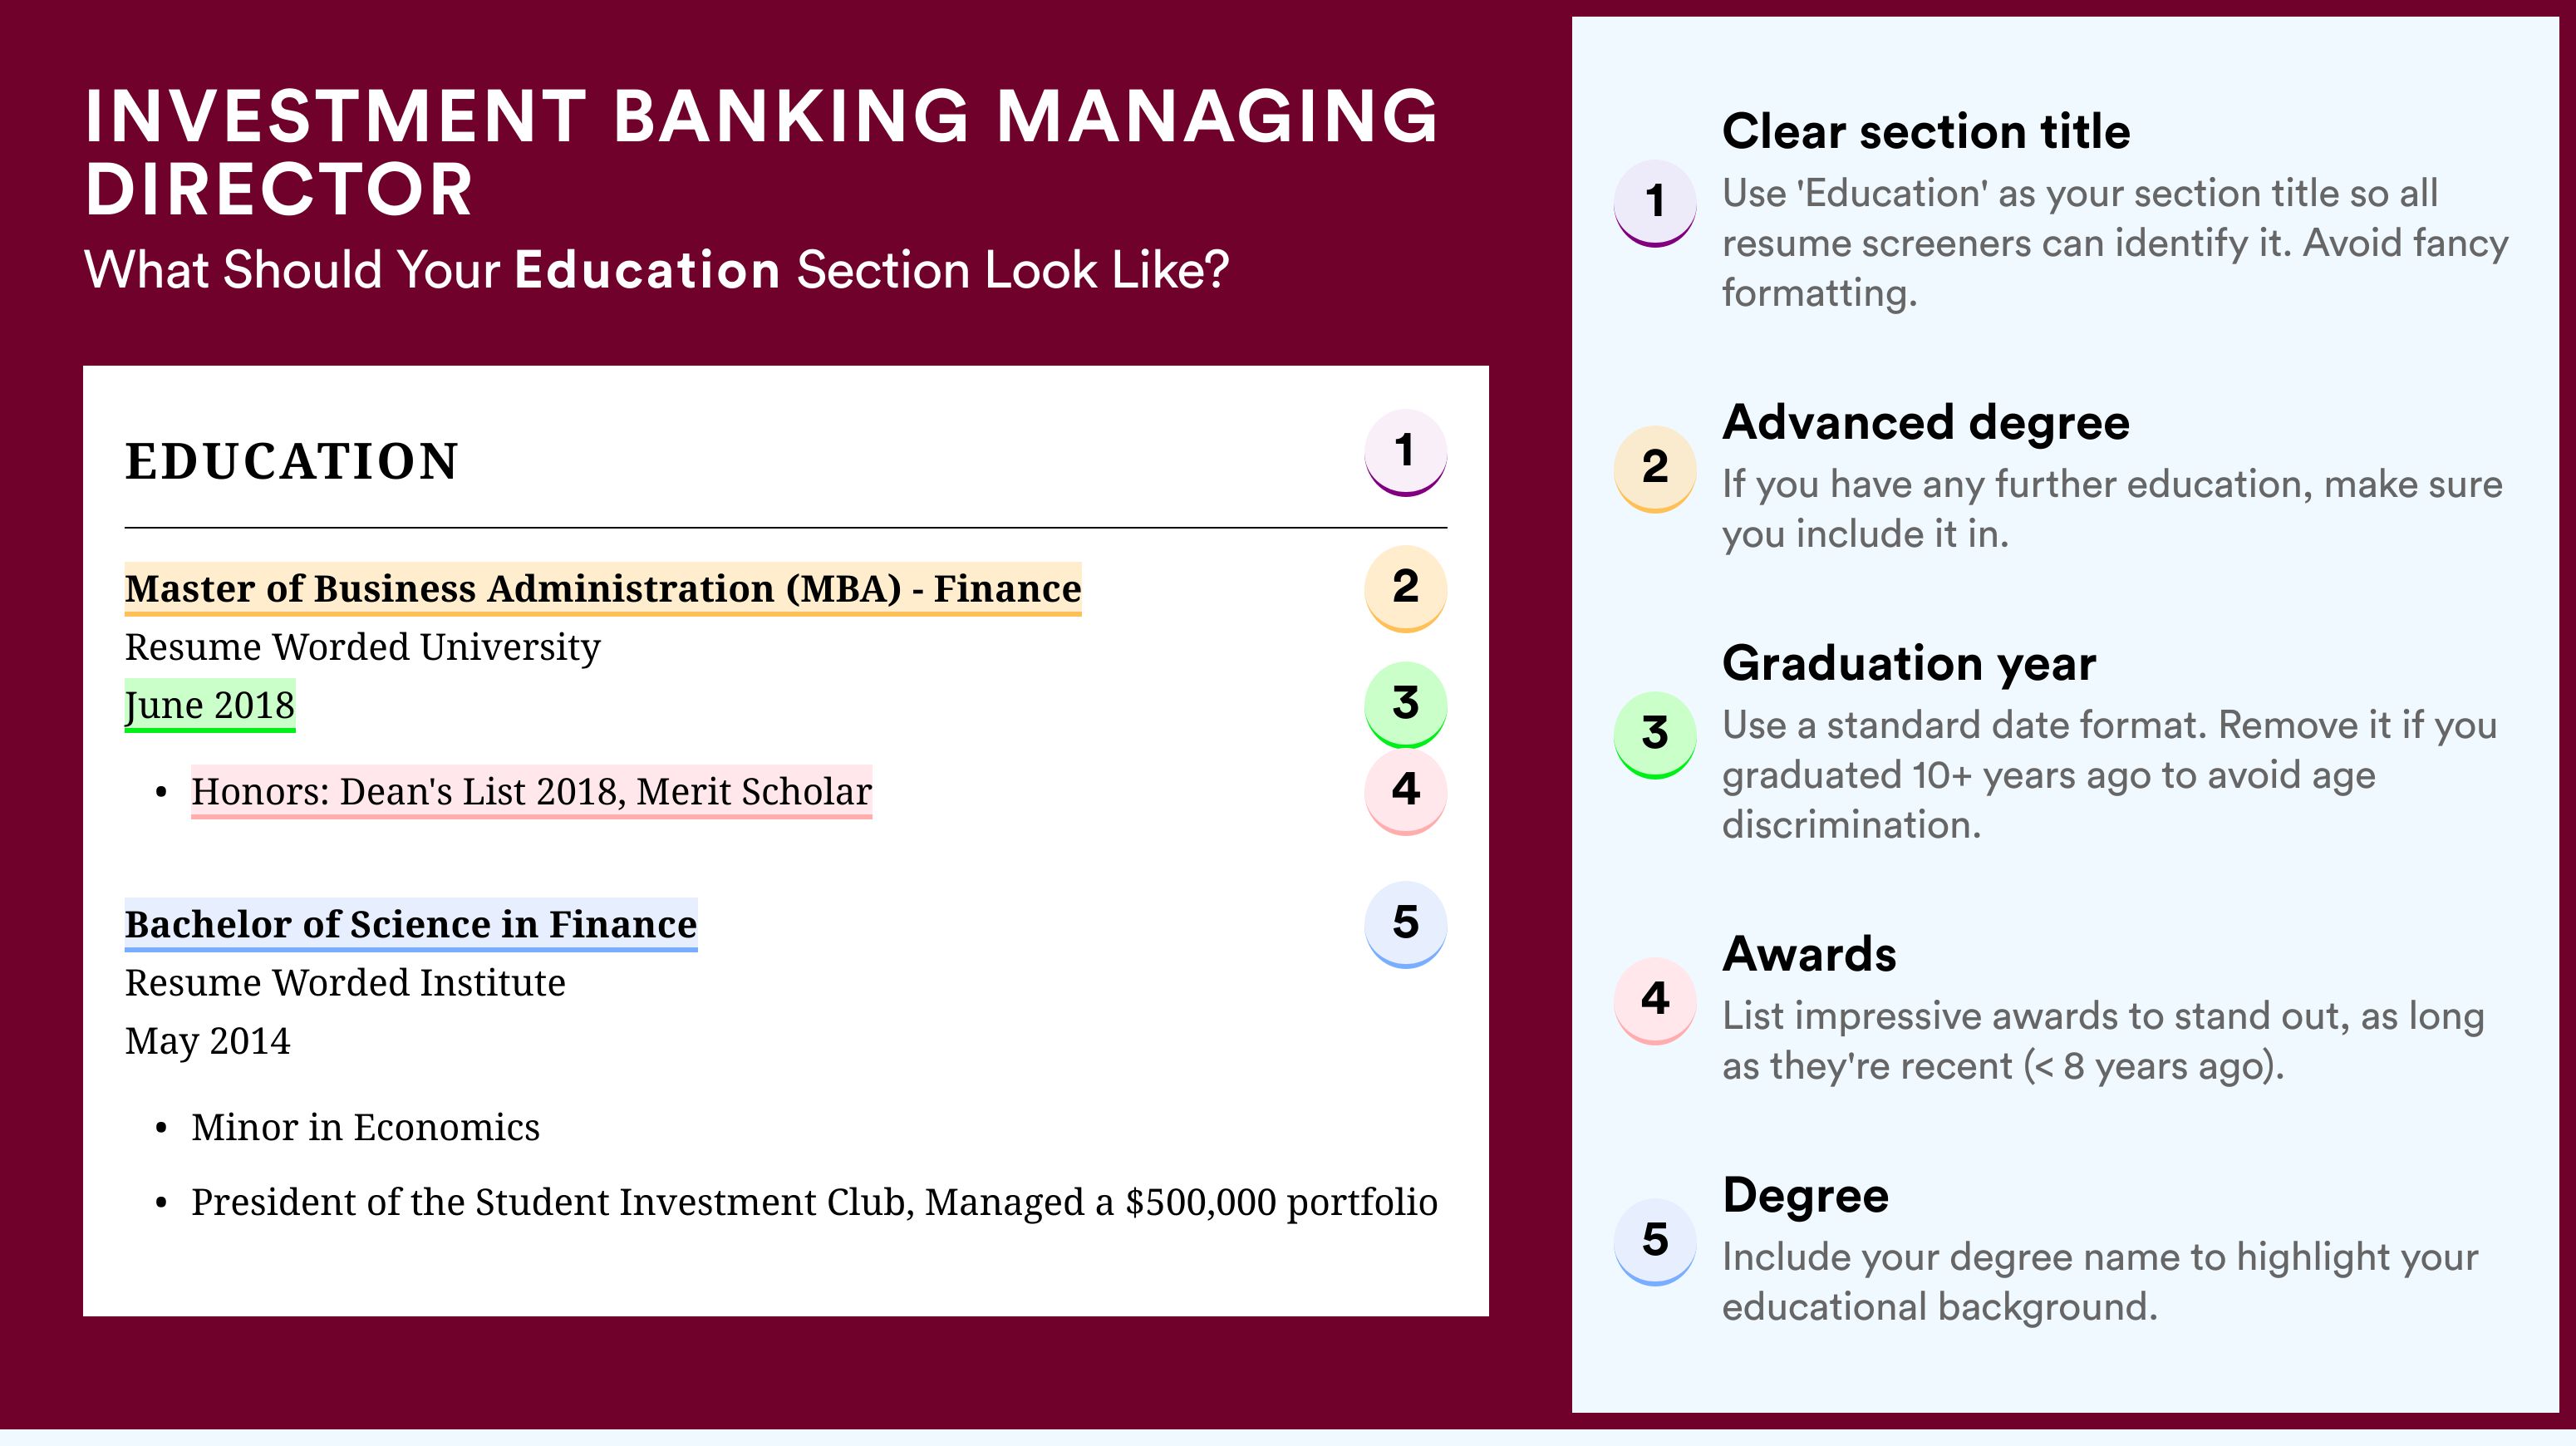
Task: Select badge 3 beside Graduation year tip
Action: (1655, 735)
